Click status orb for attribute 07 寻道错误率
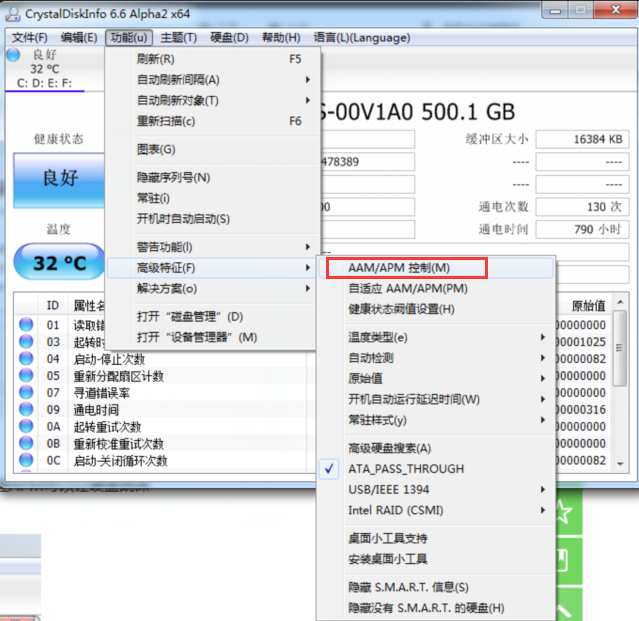Screen dimensions: 639x621 [x=26, y=392]
